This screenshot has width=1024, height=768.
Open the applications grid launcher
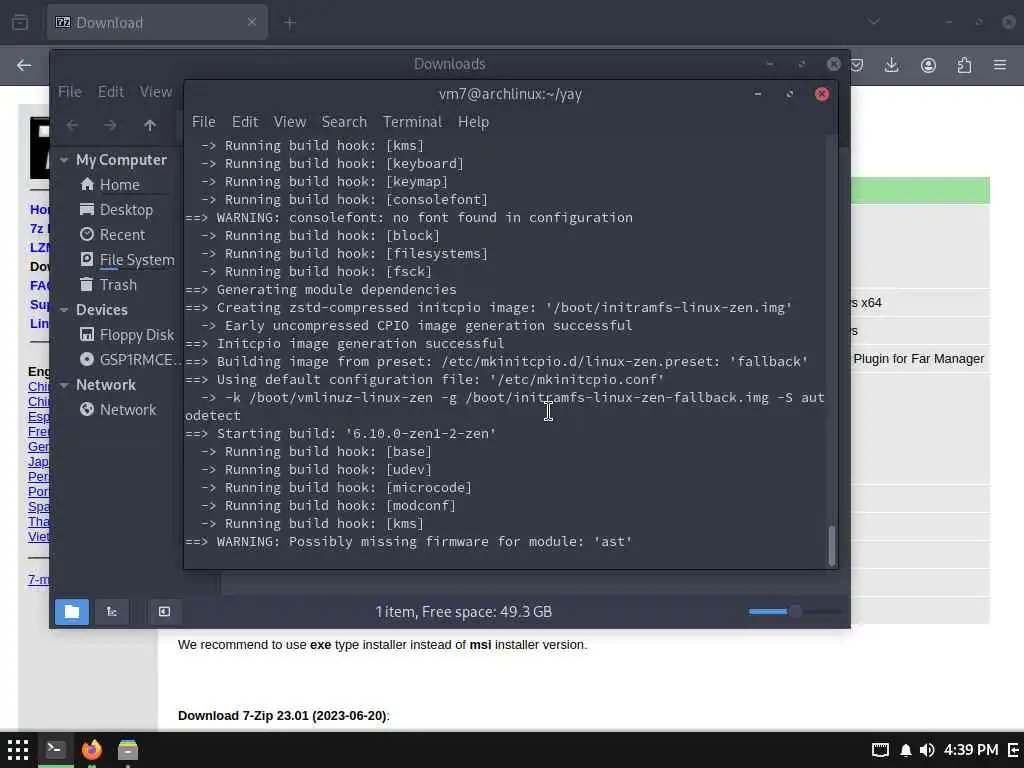[18, 750]
